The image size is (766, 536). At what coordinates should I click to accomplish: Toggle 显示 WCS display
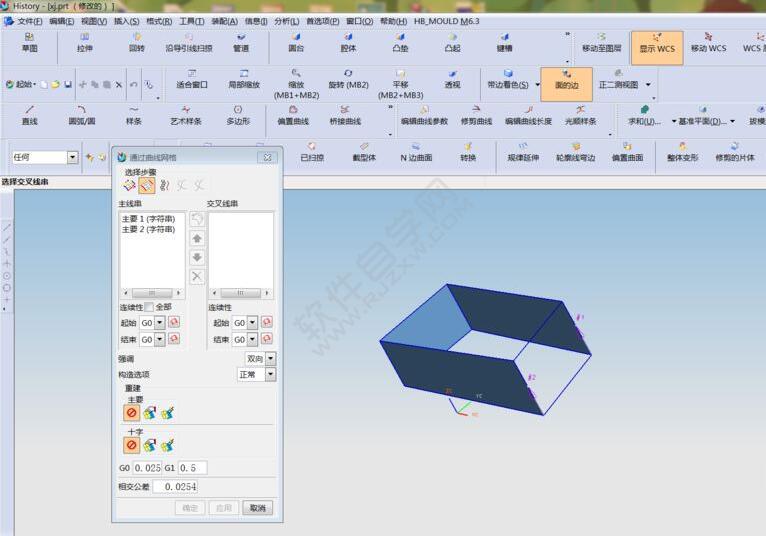657,48
